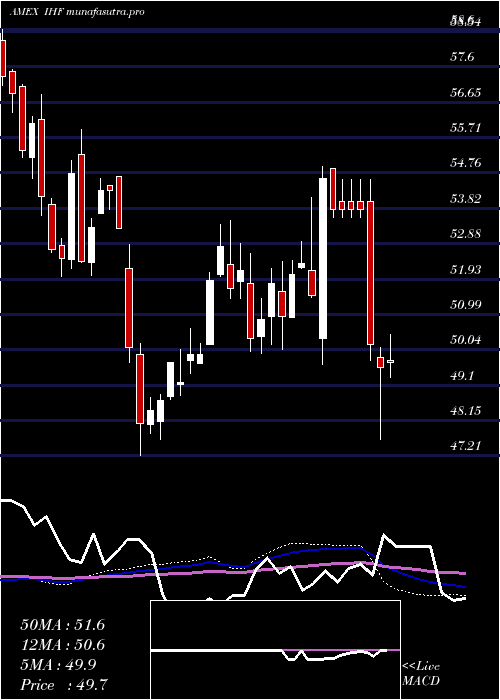Click the 53.82 price axis label
The height and width of the screenshot is (700, 500).
(465, 198)
